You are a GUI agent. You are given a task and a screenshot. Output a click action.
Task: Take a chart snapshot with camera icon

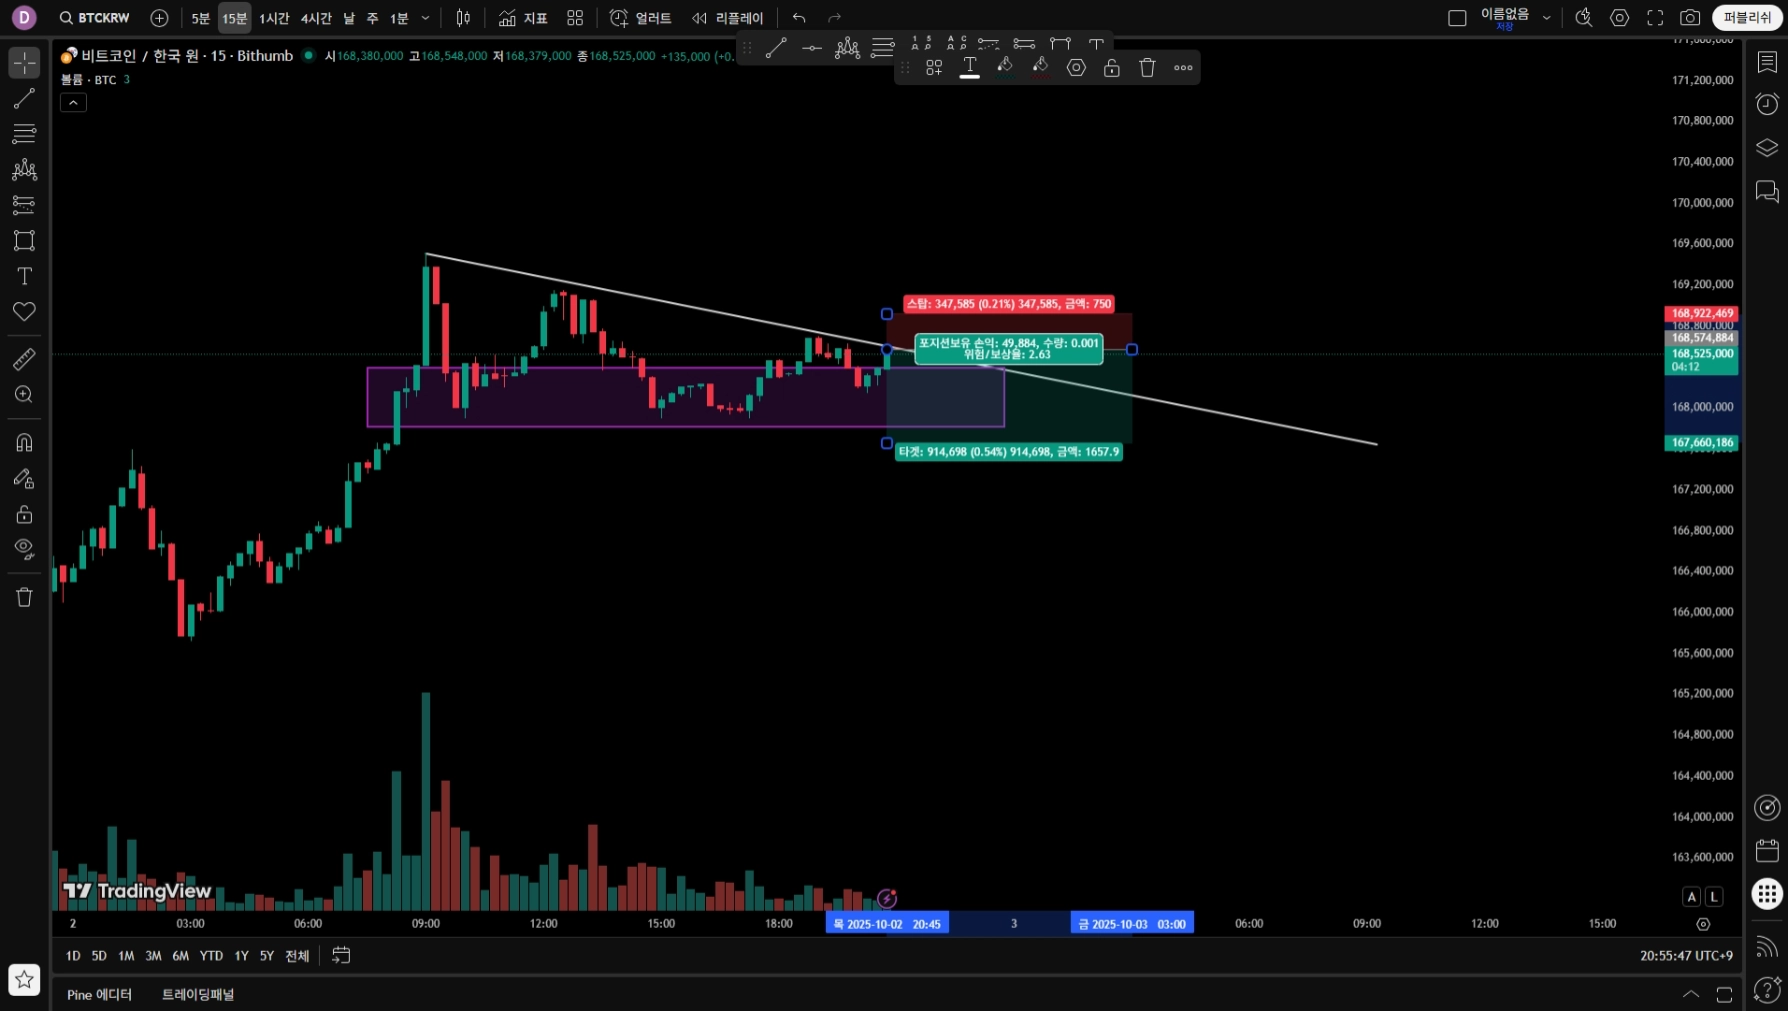(1690, 18)
